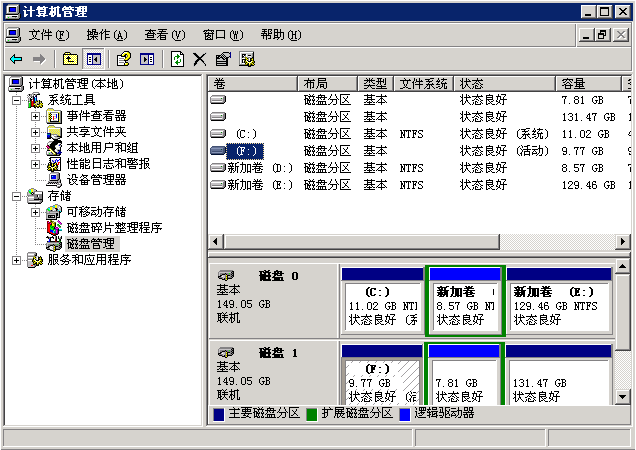Click the 文件系统 column header
This screenshot has width=636, height=450.
point(423,83)
